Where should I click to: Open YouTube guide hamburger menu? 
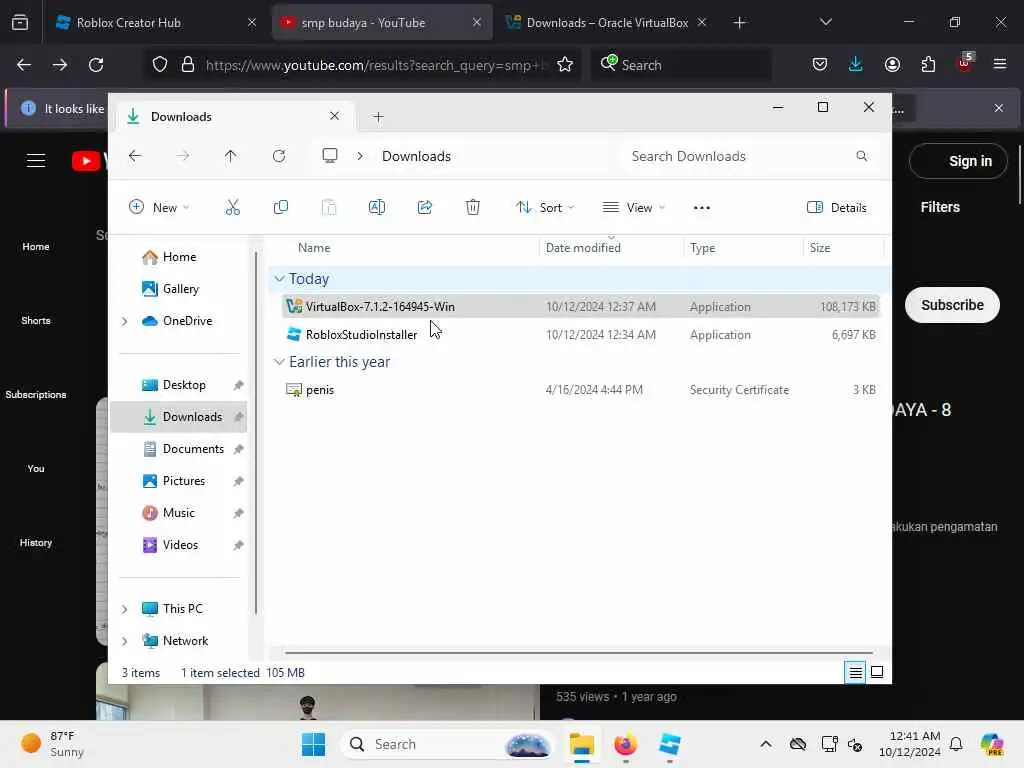[36, 161]
